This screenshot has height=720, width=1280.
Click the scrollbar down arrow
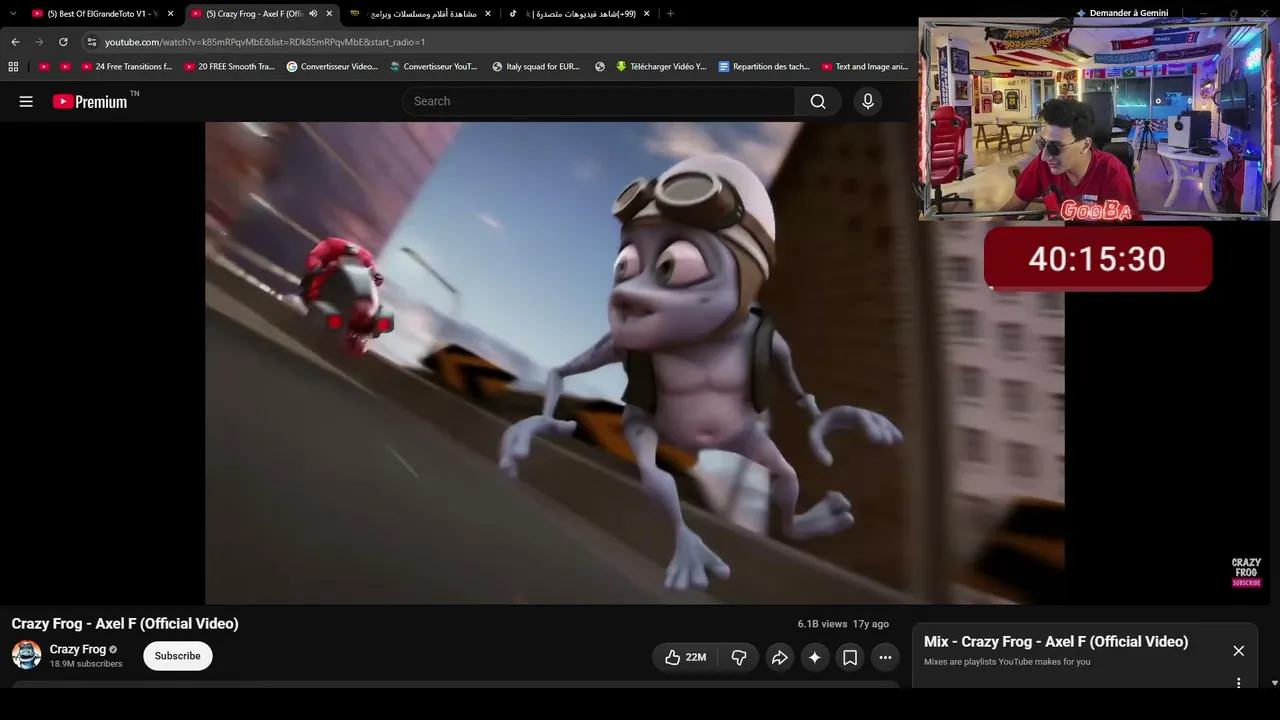[1274, 683]
